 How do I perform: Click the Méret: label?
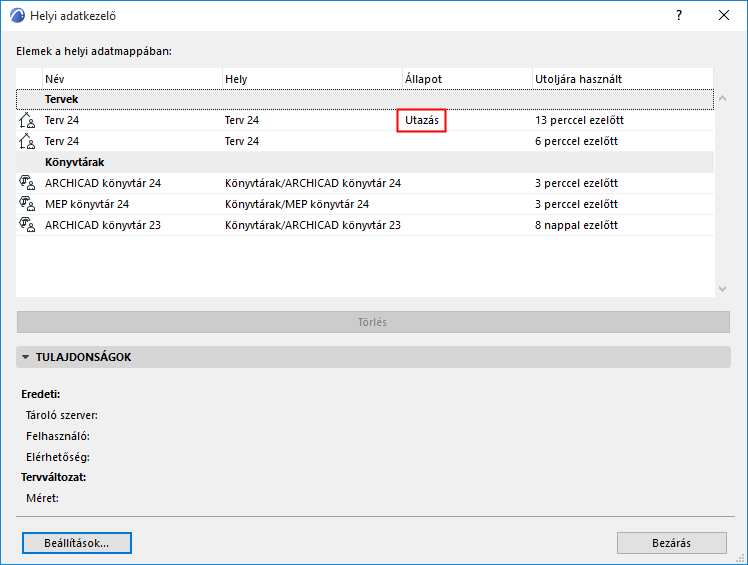pyautogui.click(x=42, y=498)
